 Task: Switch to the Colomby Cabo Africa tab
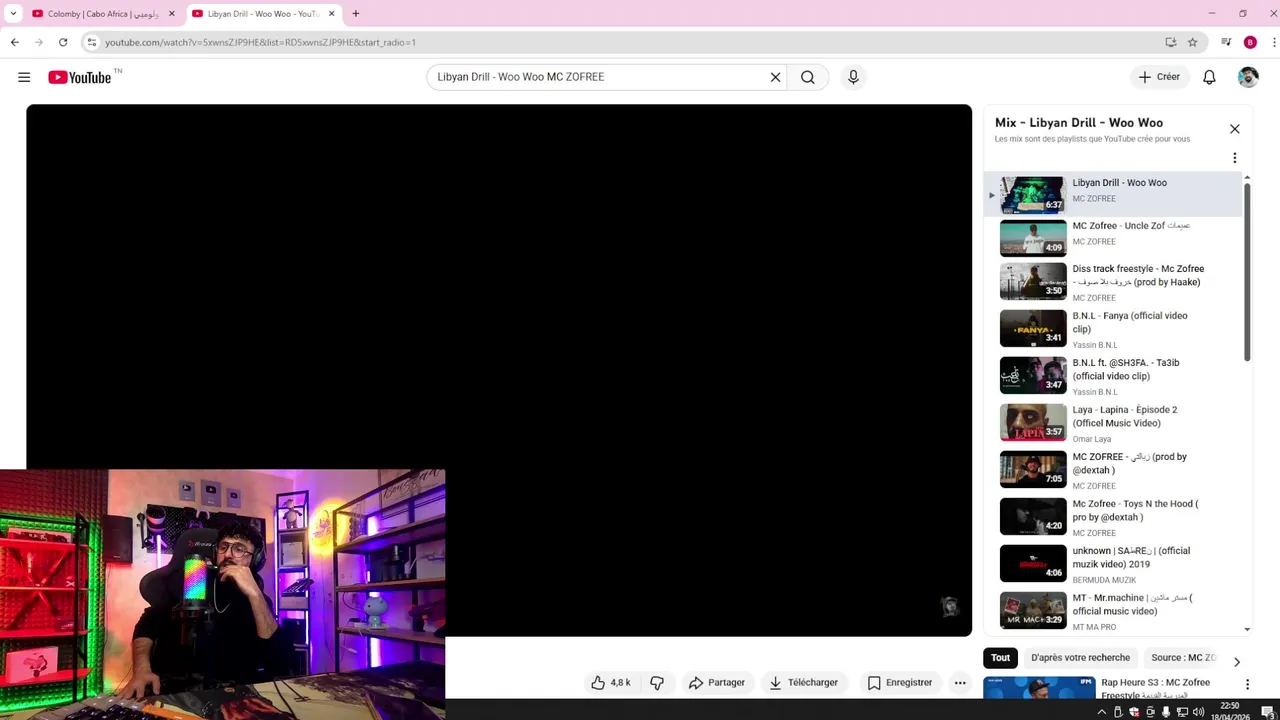tap(103, 14)
